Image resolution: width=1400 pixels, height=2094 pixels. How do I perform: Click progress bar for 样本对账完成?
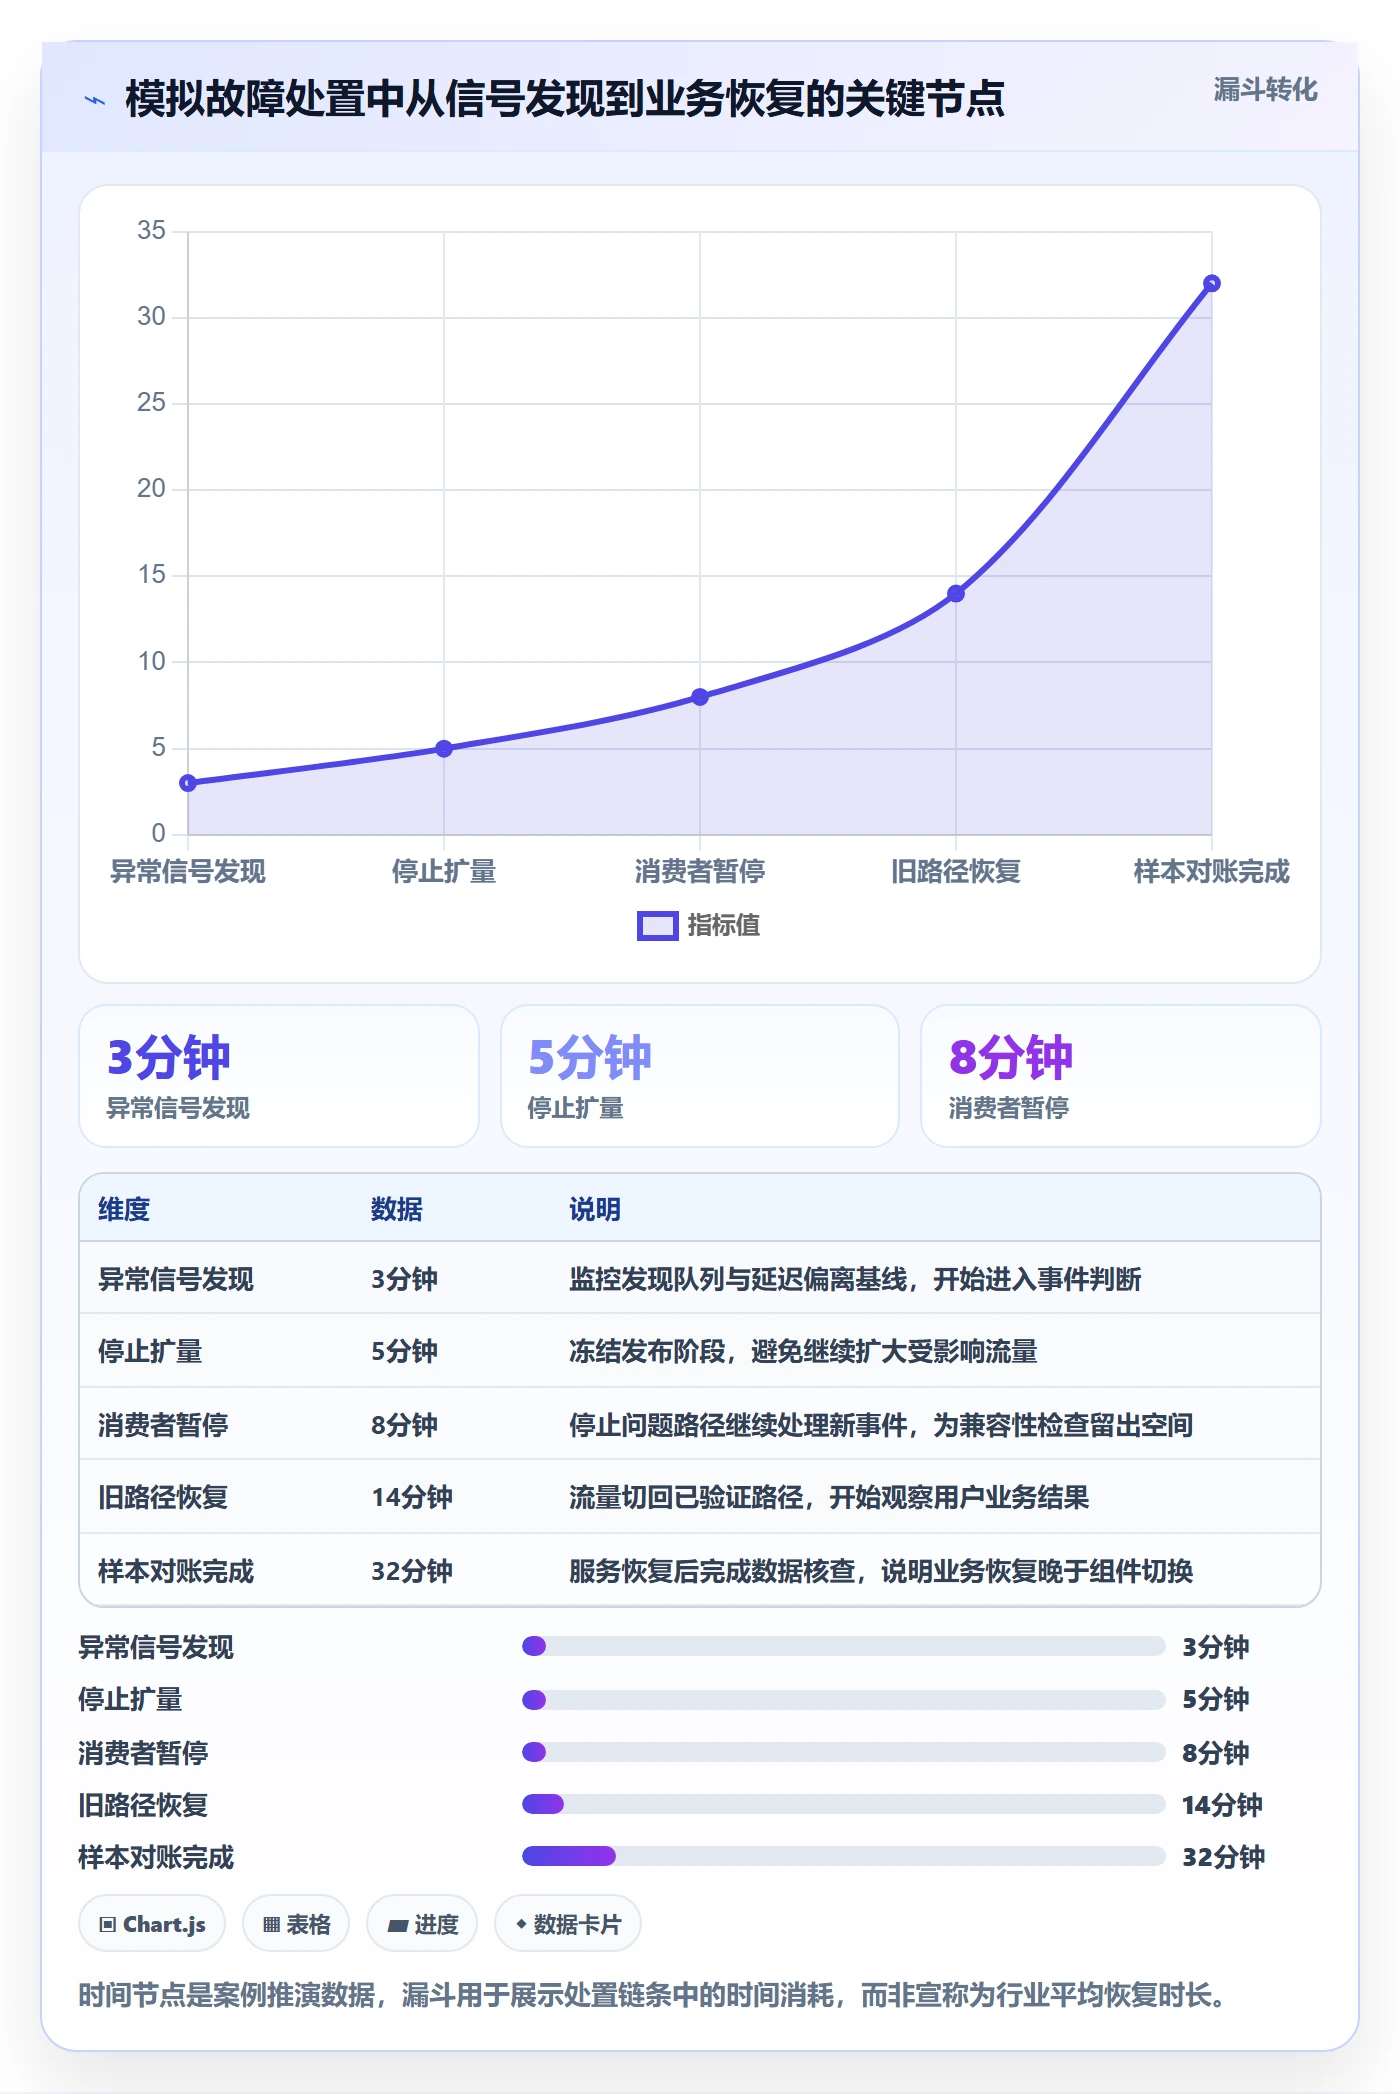click(844, 1856)
